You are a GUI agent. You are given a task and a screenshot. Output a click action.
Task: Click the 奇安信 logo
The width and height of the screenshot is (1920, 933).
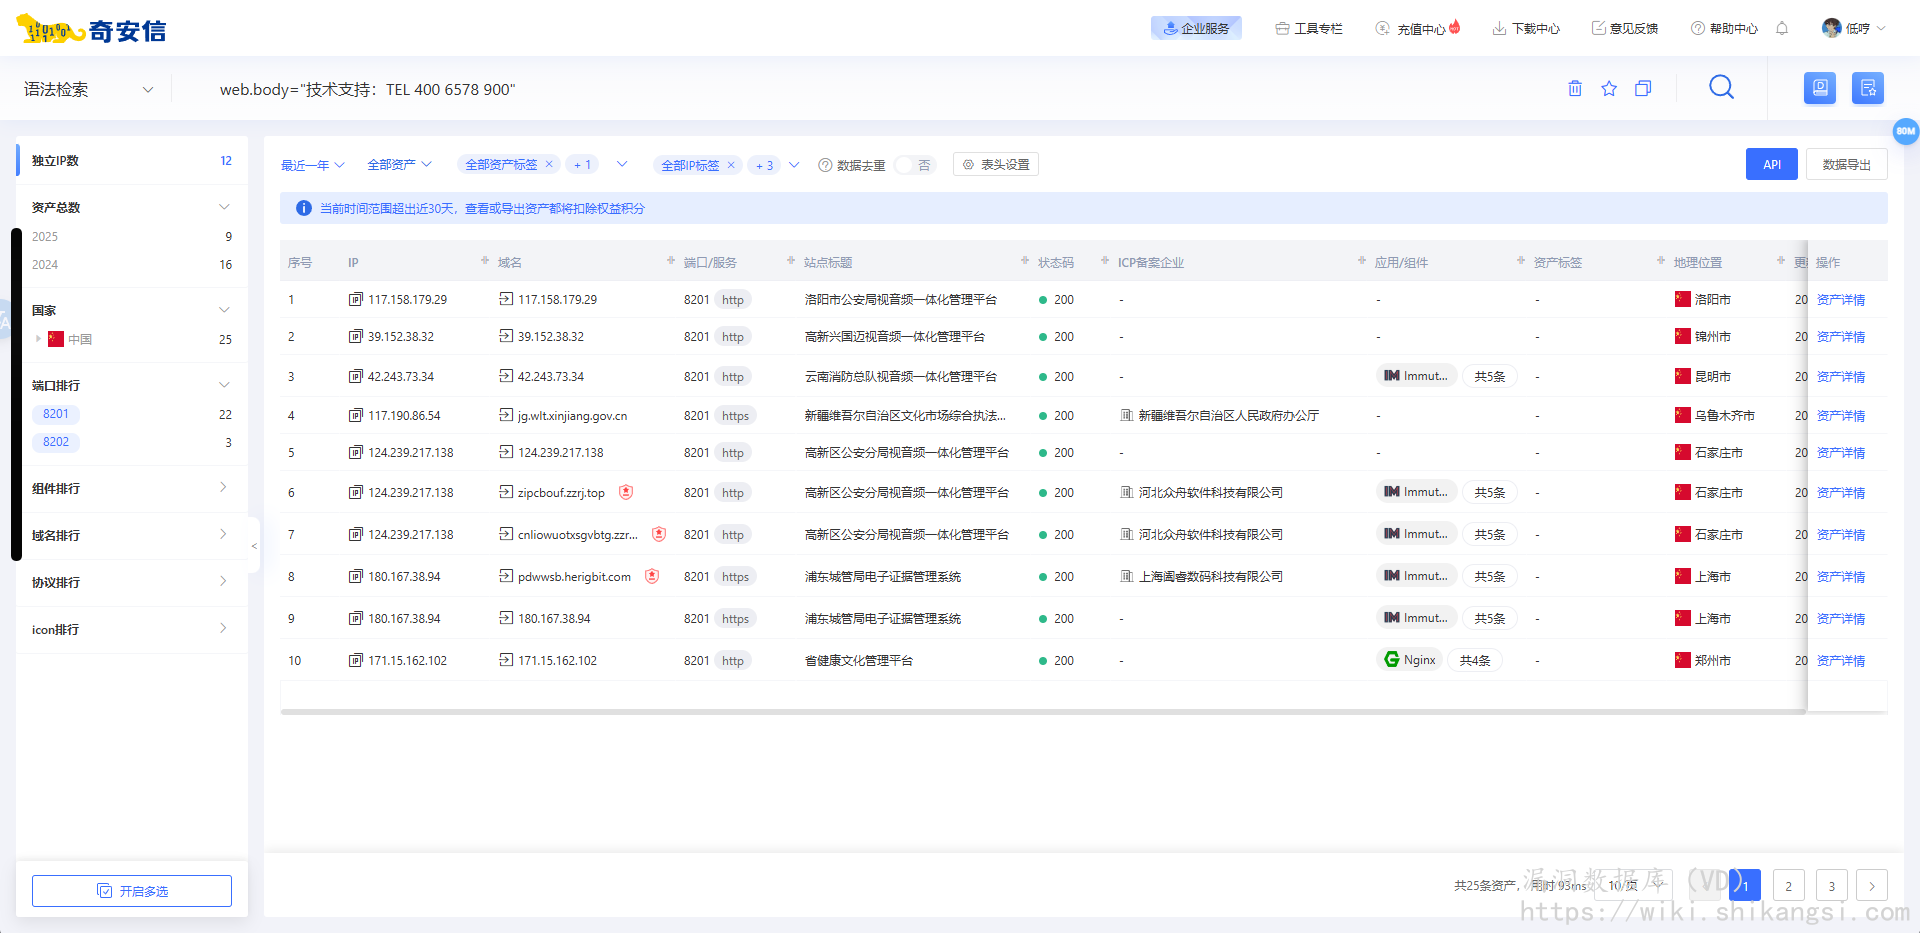(x=91, y=30)
